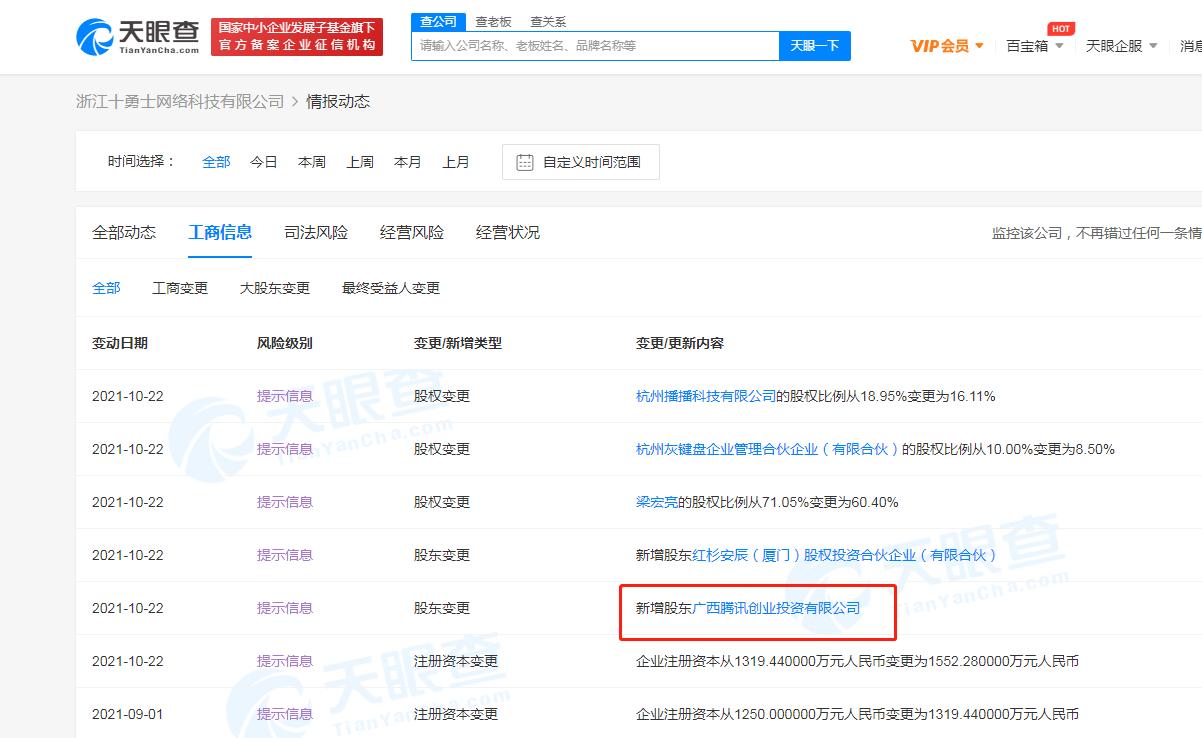Filter by 工商变更
The image size is (1202, 738).
[x=180, y=288]
